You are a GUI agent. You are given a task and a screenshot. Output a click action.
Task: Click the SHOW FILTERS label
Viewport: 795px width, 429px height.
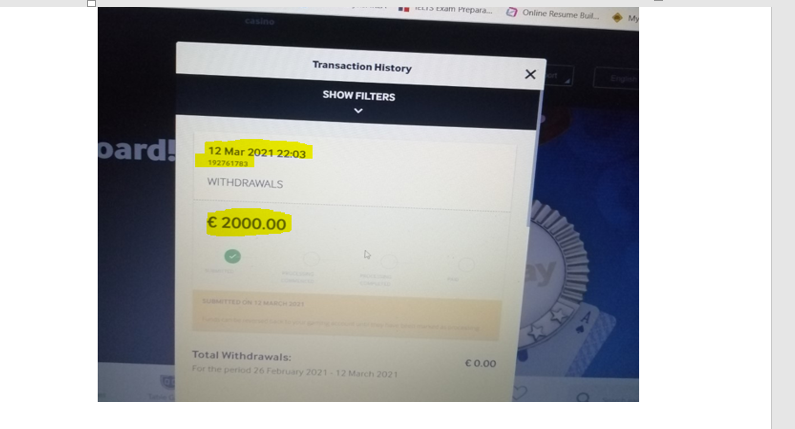click(x=359, y=96)
